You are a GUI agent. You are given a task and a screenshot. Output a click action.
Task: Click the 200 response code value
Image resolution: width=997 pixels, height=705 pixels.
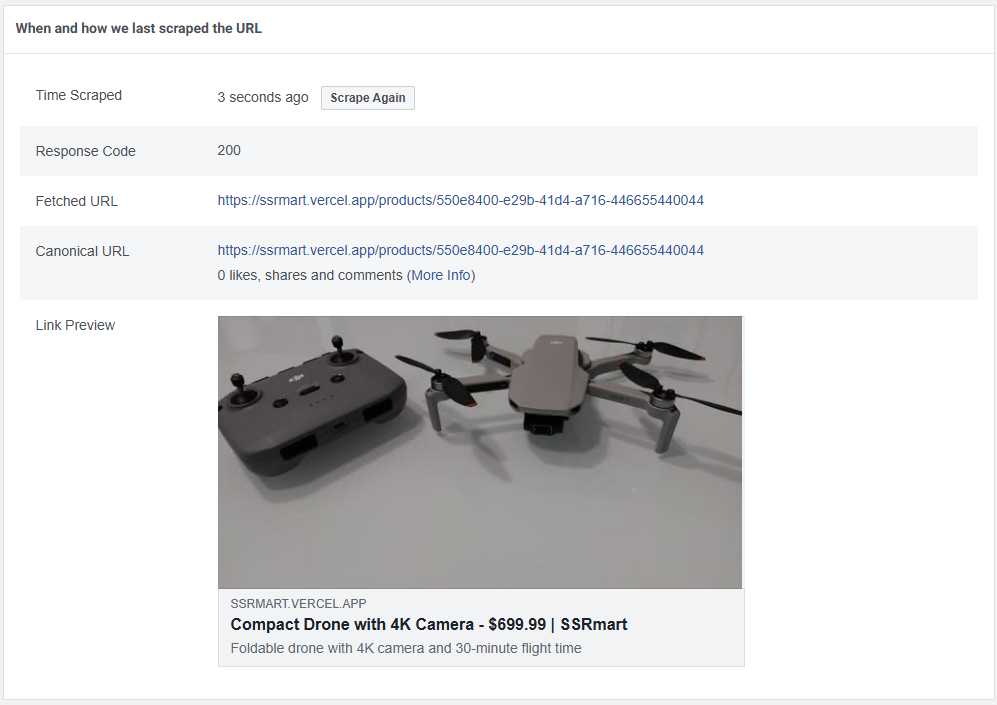229,151
